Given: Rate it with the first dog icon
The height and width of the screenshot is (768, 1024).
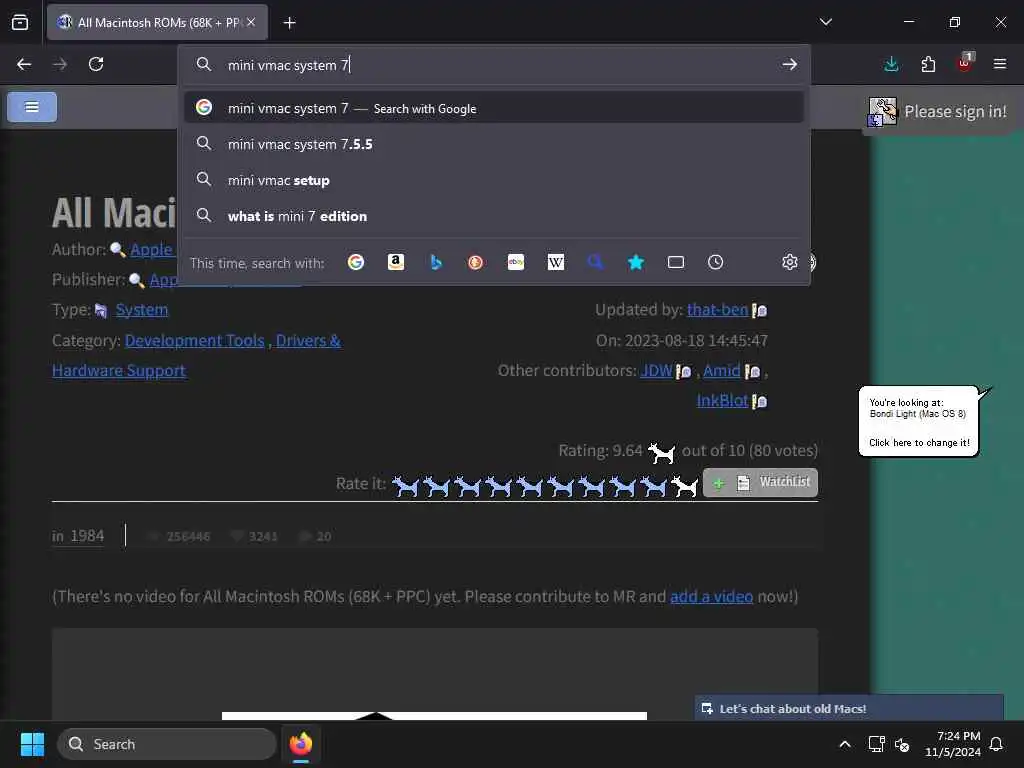Looking at the screenshot, I should pos(405,485).
